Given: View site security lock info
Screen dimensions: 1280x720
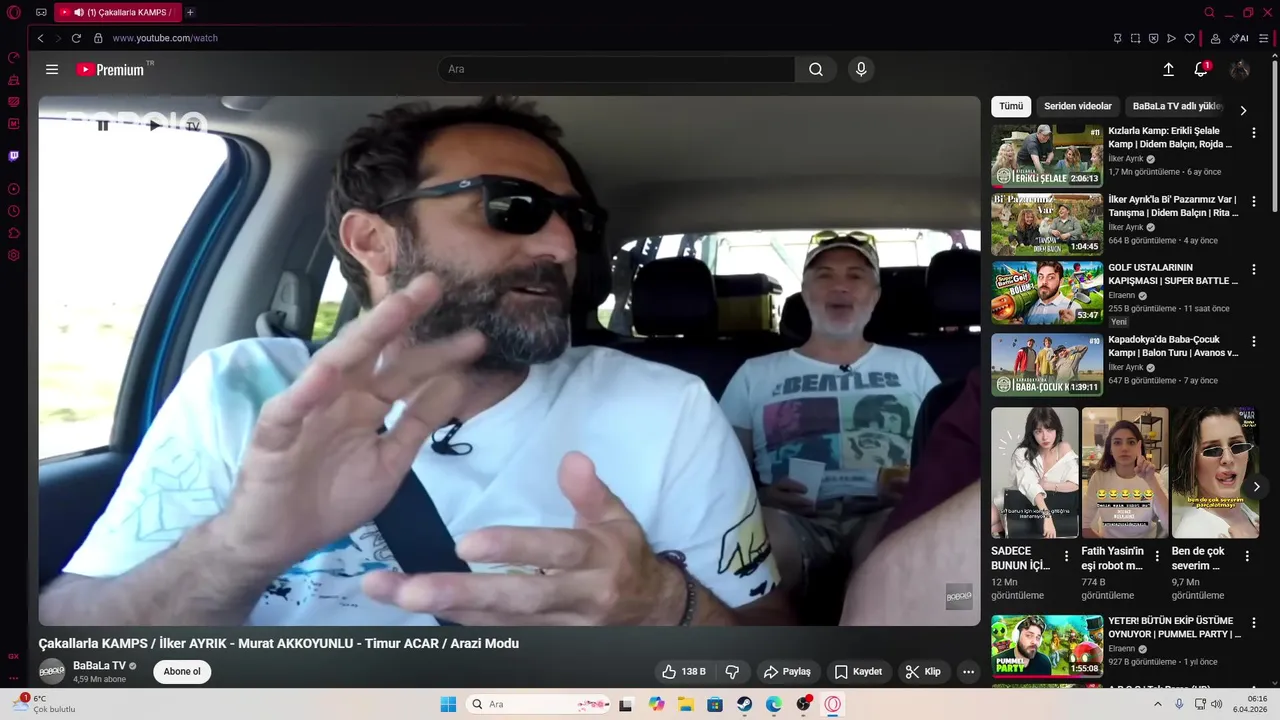Looking at the screenshot, I should click(x=98, y=38).
